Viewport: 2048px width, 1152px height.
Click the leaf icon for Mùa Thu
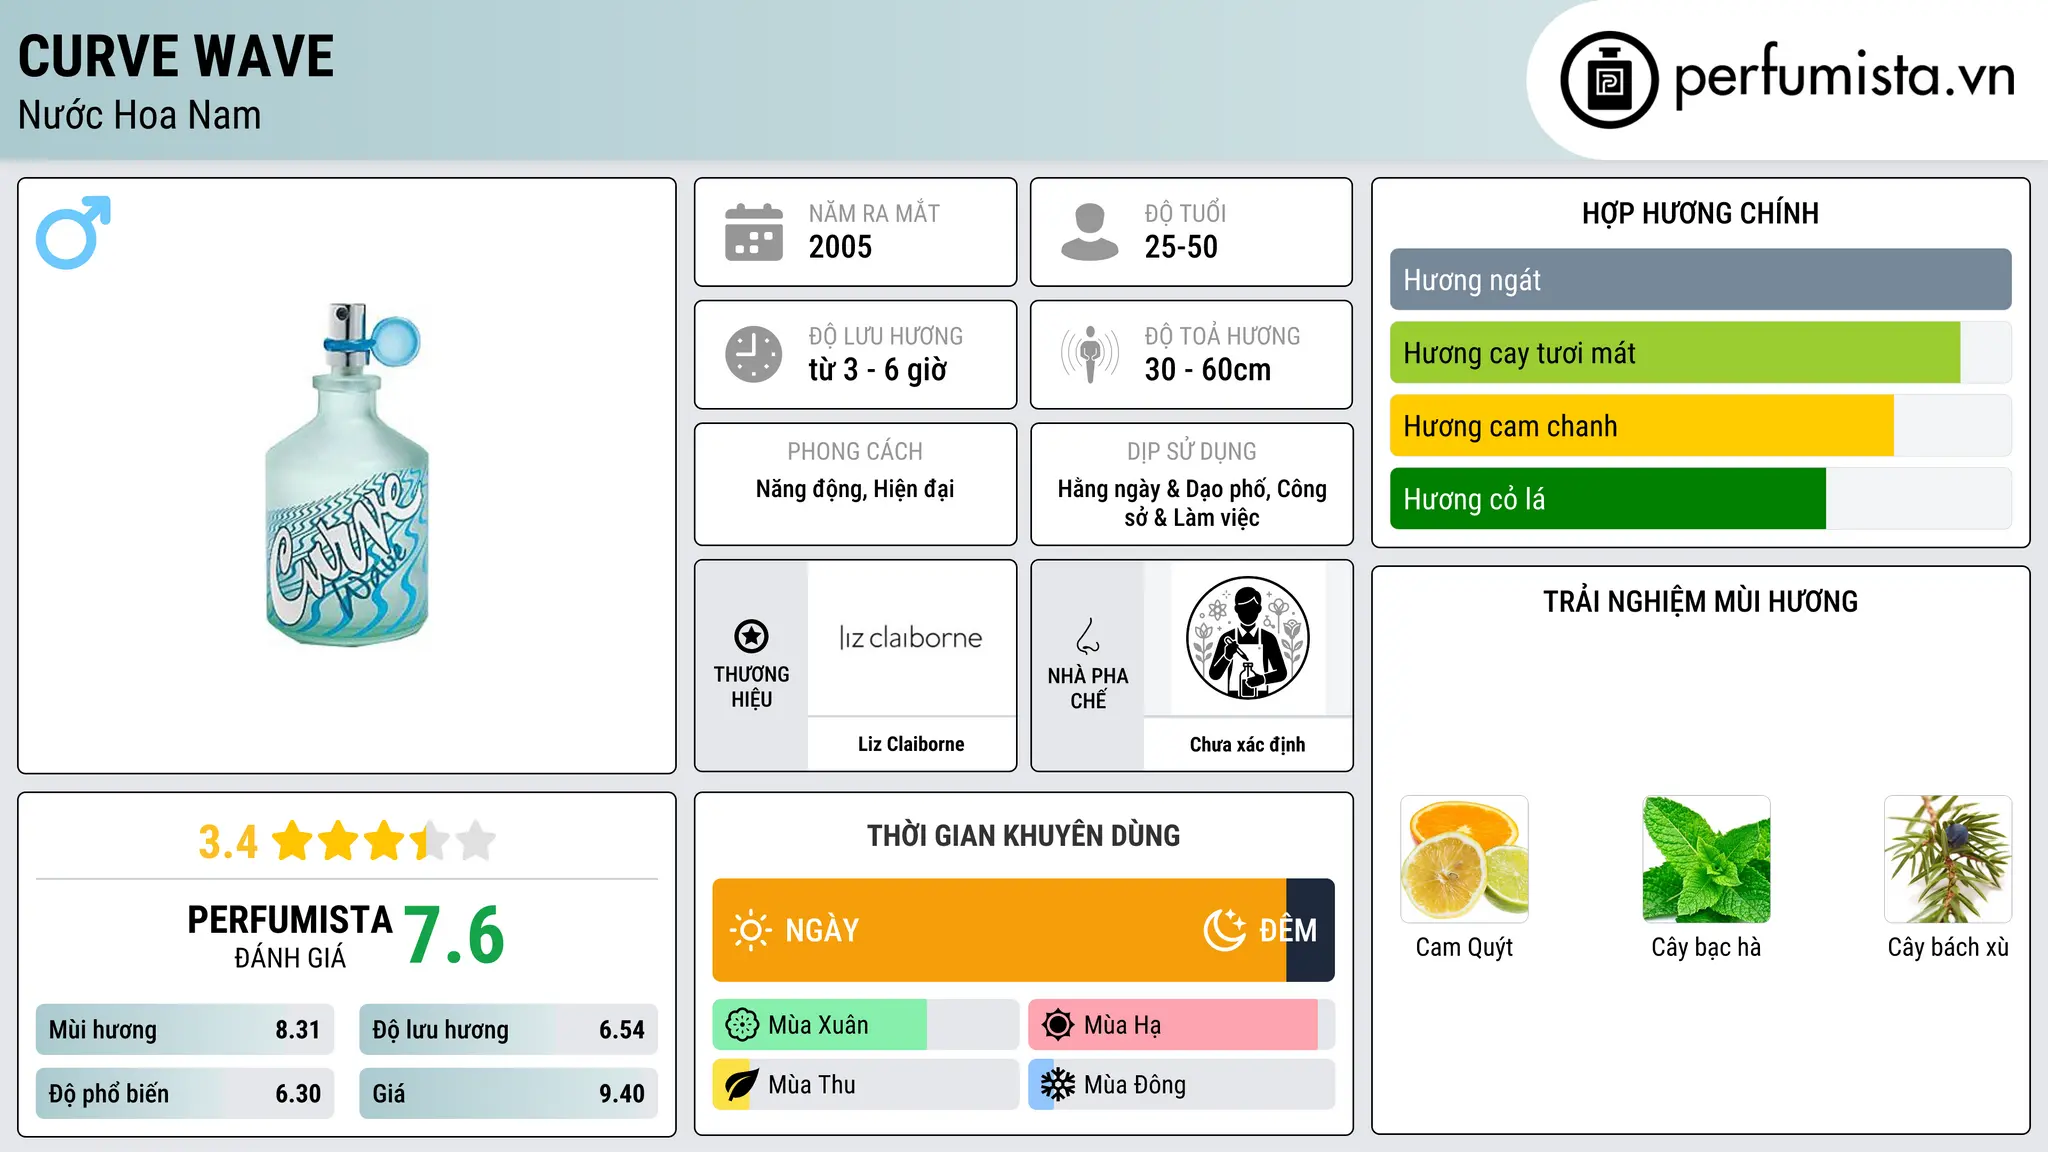point(742,1085)
